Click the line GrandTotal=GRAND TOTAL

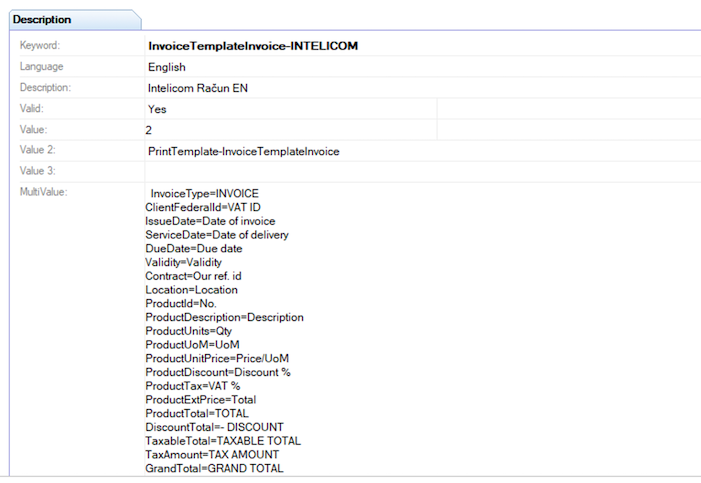(x=214, y=469)
